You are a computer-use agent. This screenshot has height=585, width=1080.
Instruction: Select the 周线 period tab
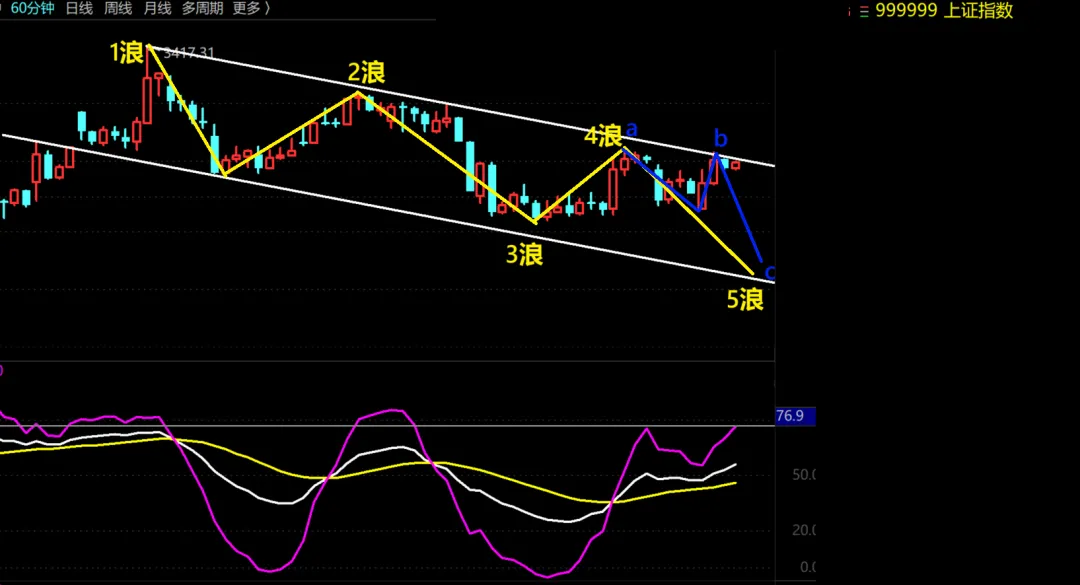click(118, 8)
